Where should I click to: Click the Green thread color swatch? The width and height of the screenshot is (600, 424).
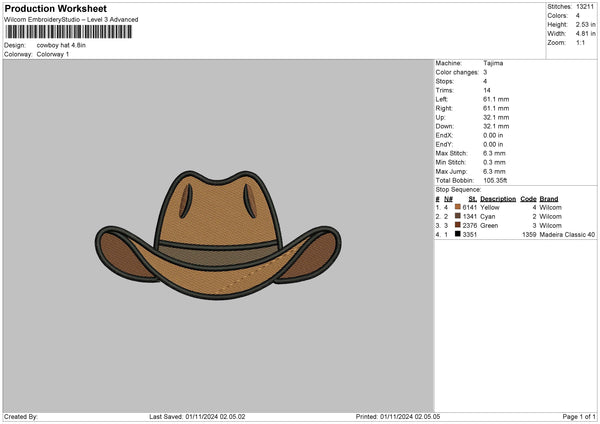point(458,225)
